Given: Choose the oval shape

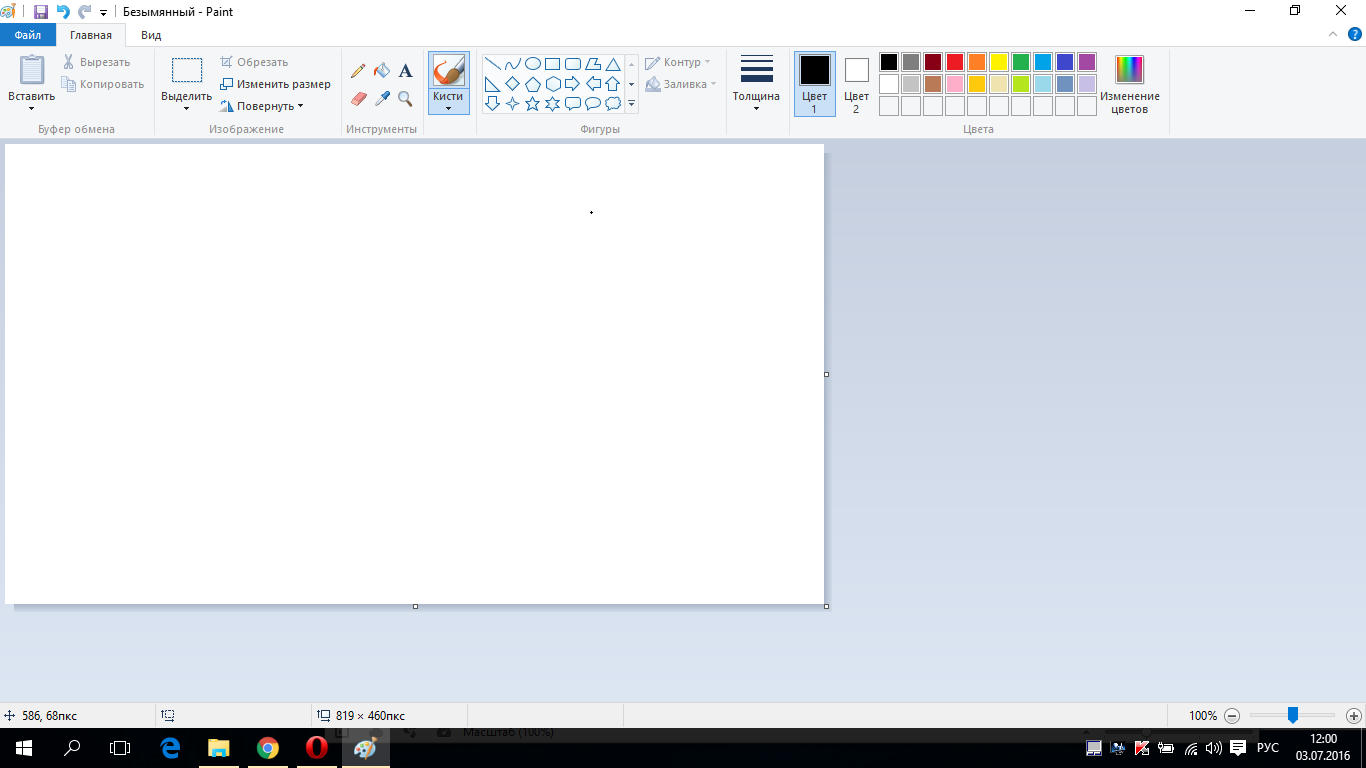Looking at the screenshot, I should [x=533, y=64].
